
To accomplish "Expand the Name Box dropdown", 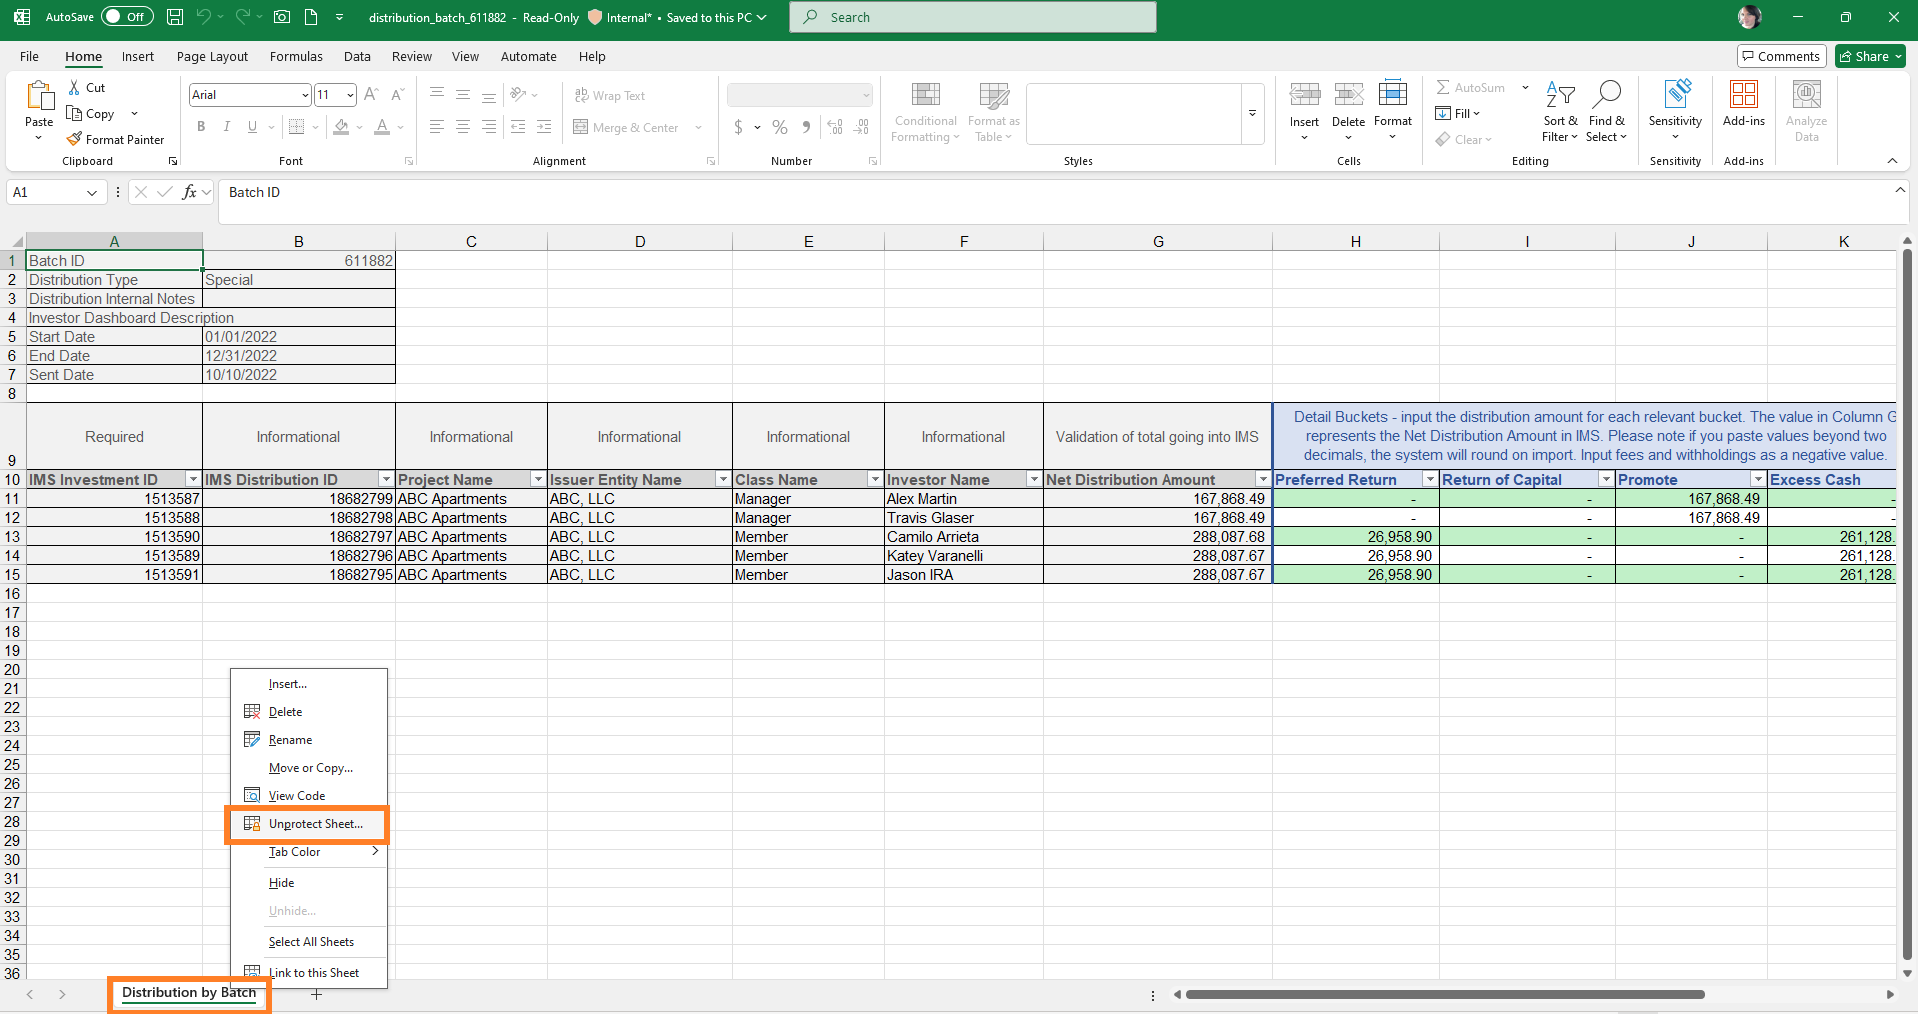I will (x=92, y=193).
